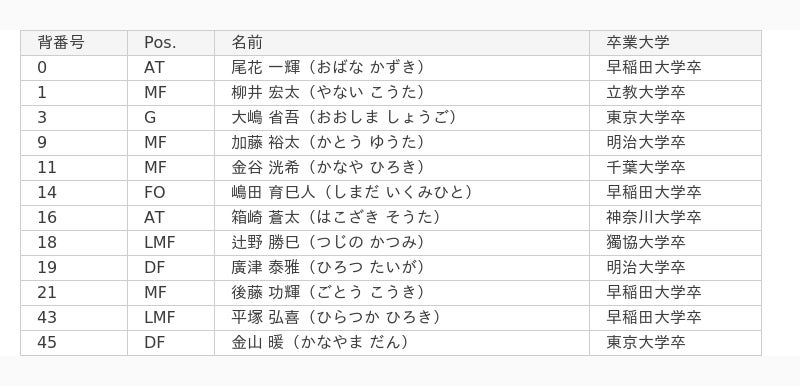This screenshot has width=800, height=386.
Task: Click the 卒業大学 column header
Action: coord(676,43)
